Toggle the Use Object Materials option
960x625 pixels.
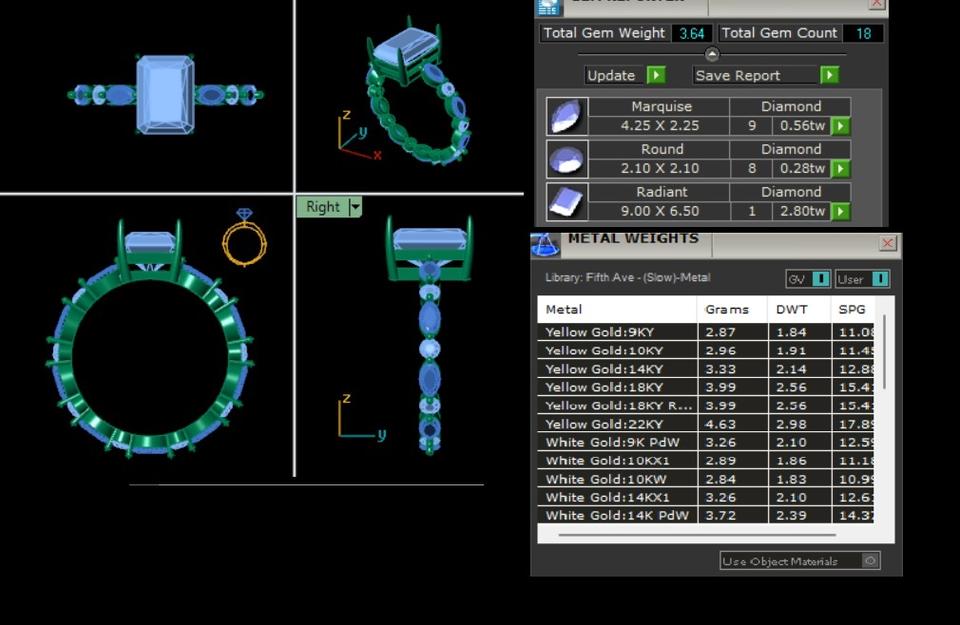(x=870, y=561)
